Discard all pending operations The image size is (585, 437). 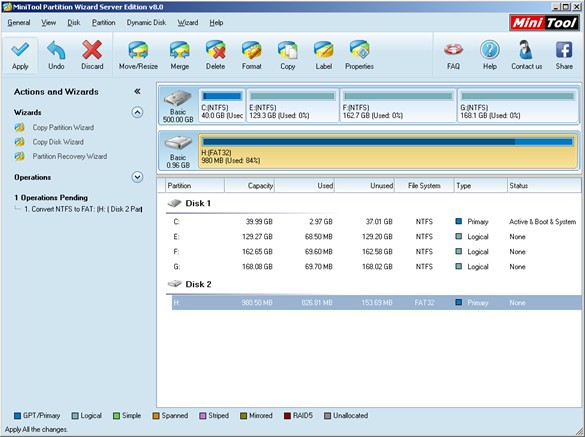pos(92,55)
